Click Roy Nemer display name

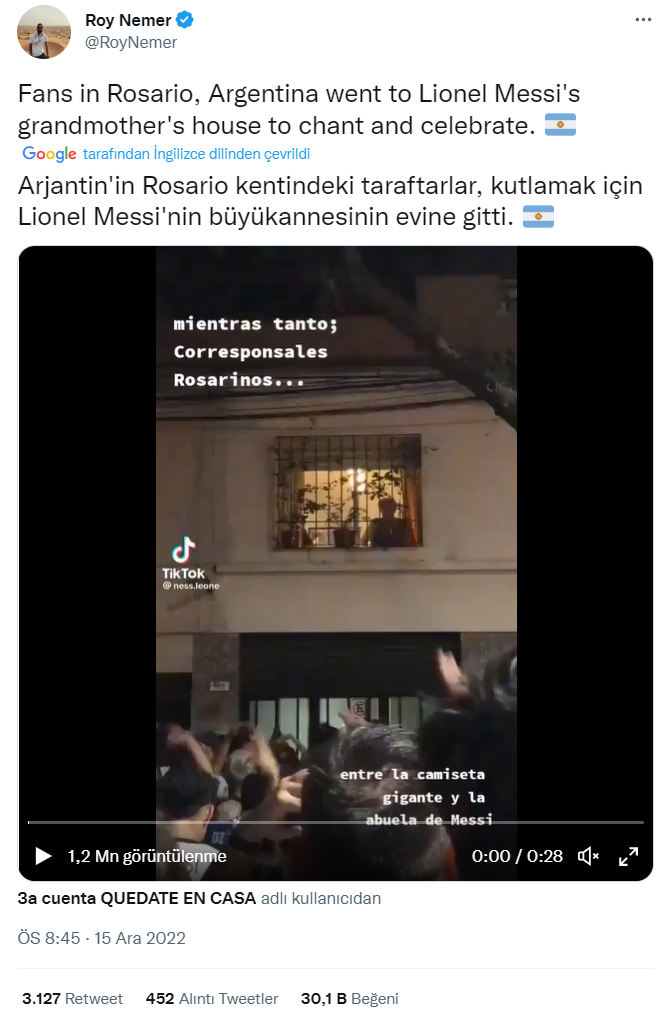point(128,20)
